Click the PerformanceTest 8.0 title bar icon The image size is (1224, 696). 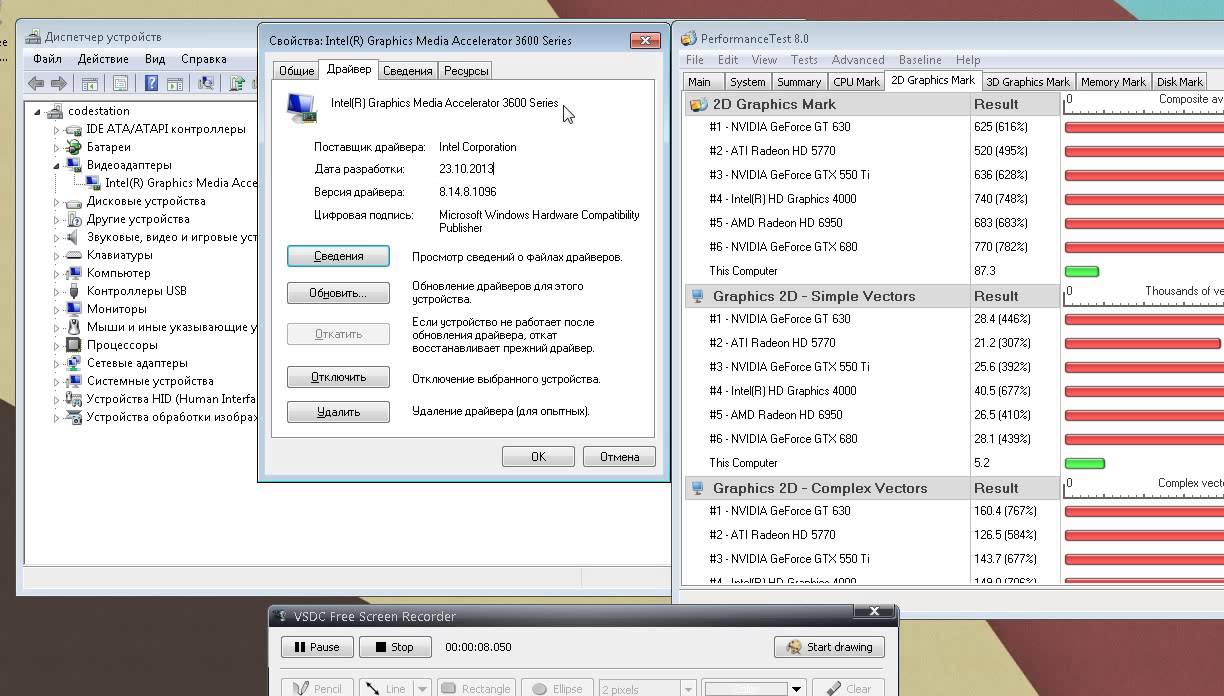688,39
